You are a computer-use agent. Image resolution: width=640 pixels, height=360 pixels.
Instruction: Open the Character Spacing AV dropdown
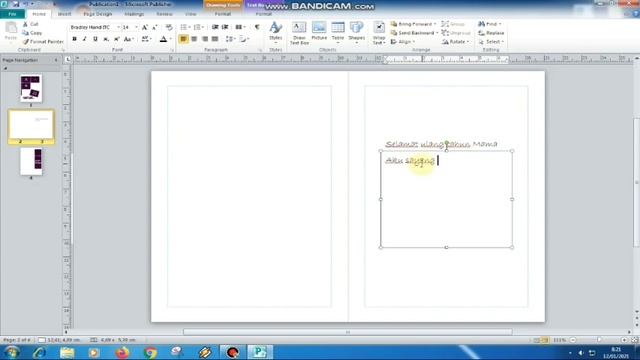click(x=146, y=39)
